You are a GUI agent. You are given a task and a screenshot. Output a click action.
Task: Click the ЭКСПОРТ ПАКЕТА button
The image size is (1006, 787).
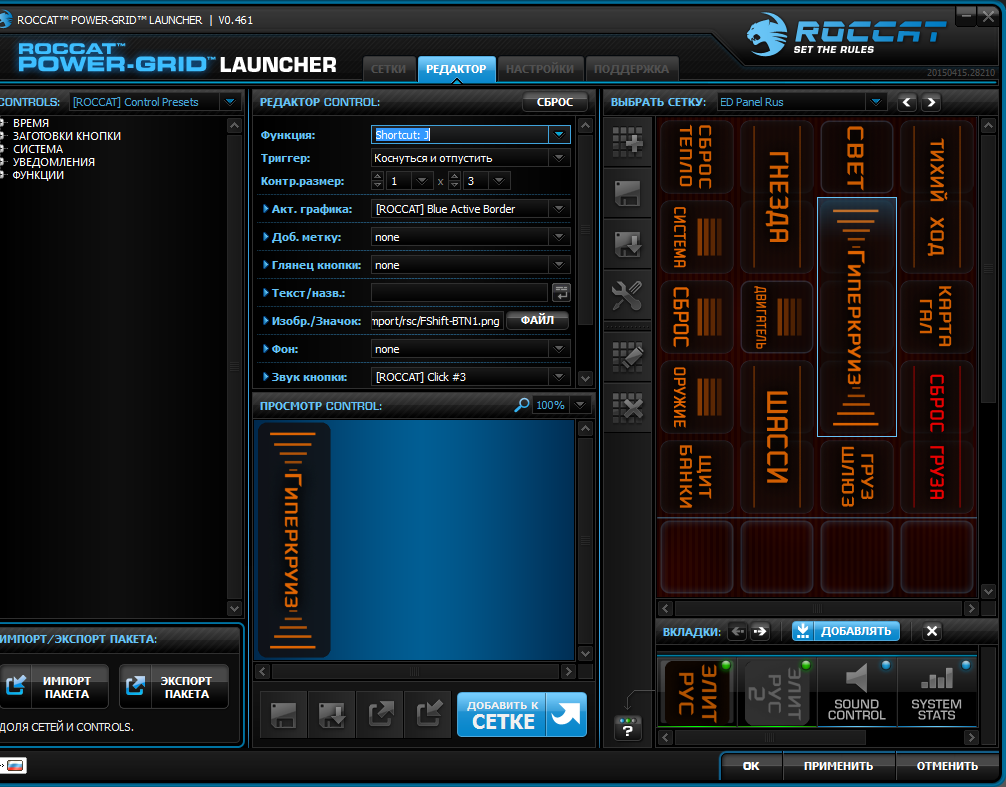pos(174,687)
